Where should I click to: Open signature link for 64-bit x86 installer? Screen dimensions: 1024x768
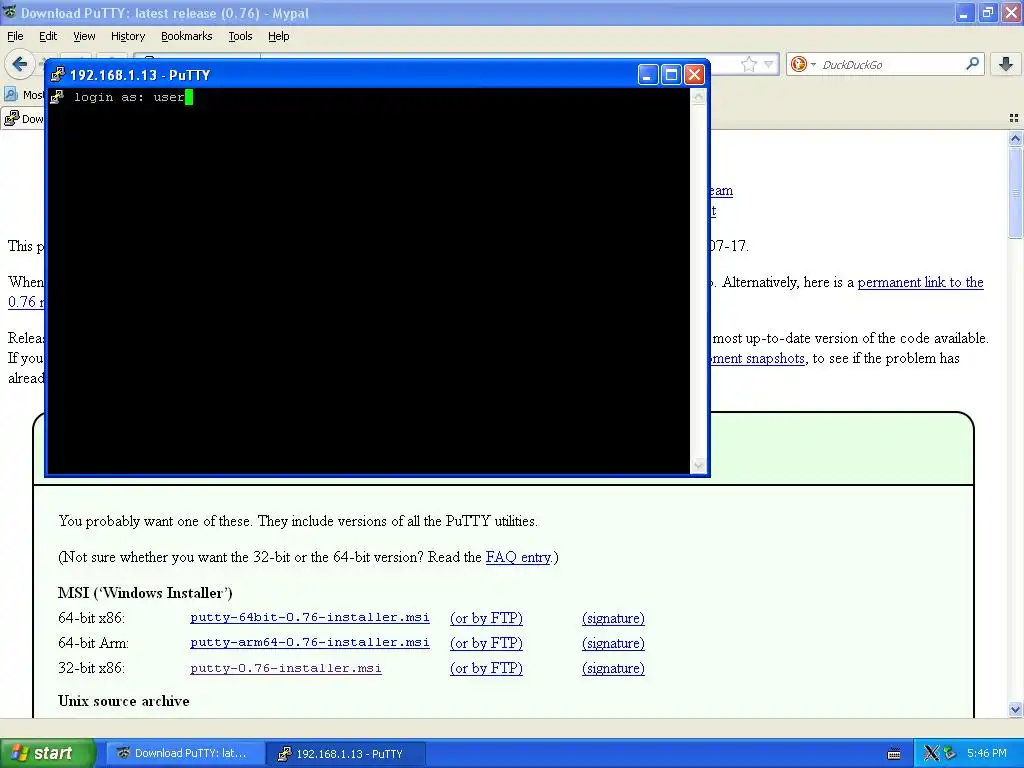tap(613, 618)
